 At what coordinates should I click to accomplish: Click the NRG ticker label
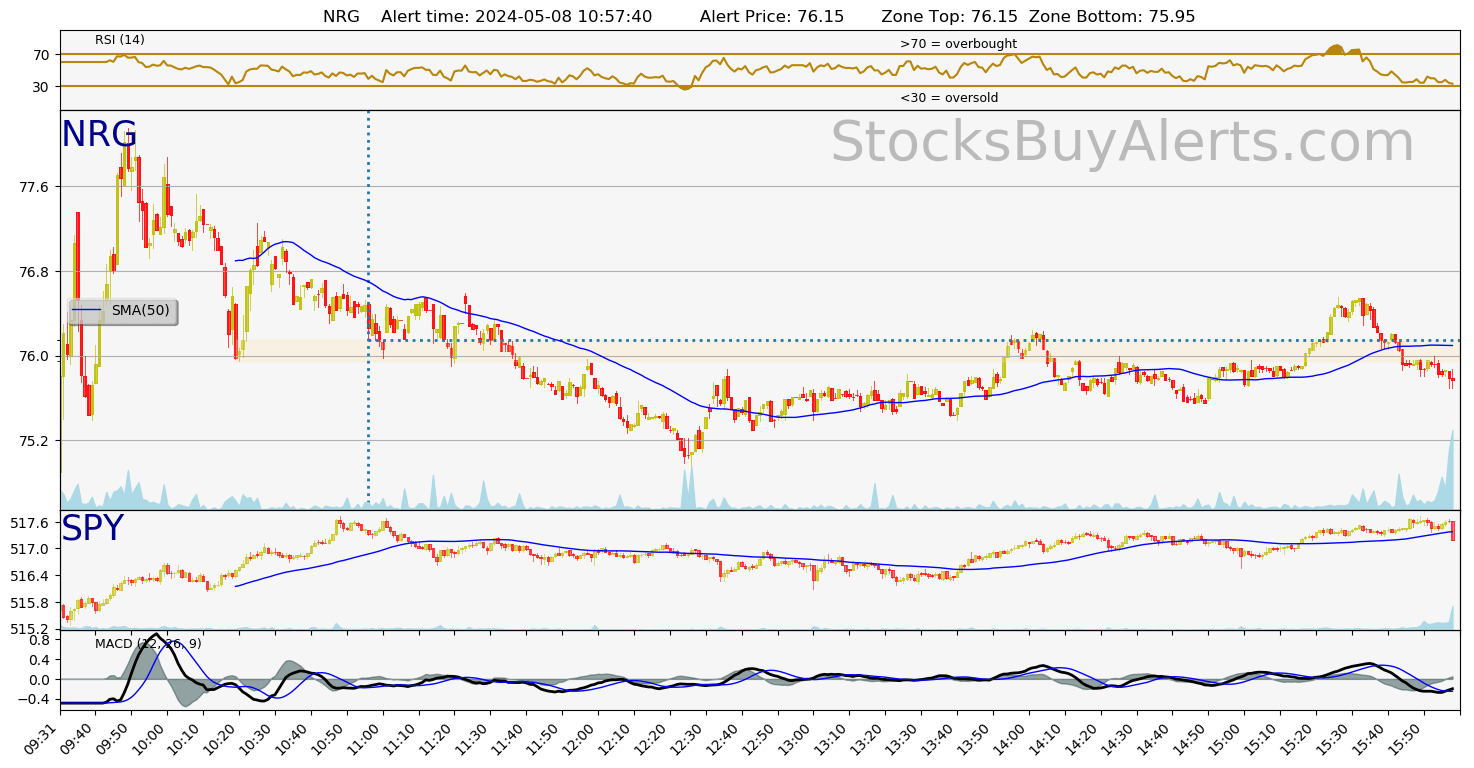pos(99,135)
